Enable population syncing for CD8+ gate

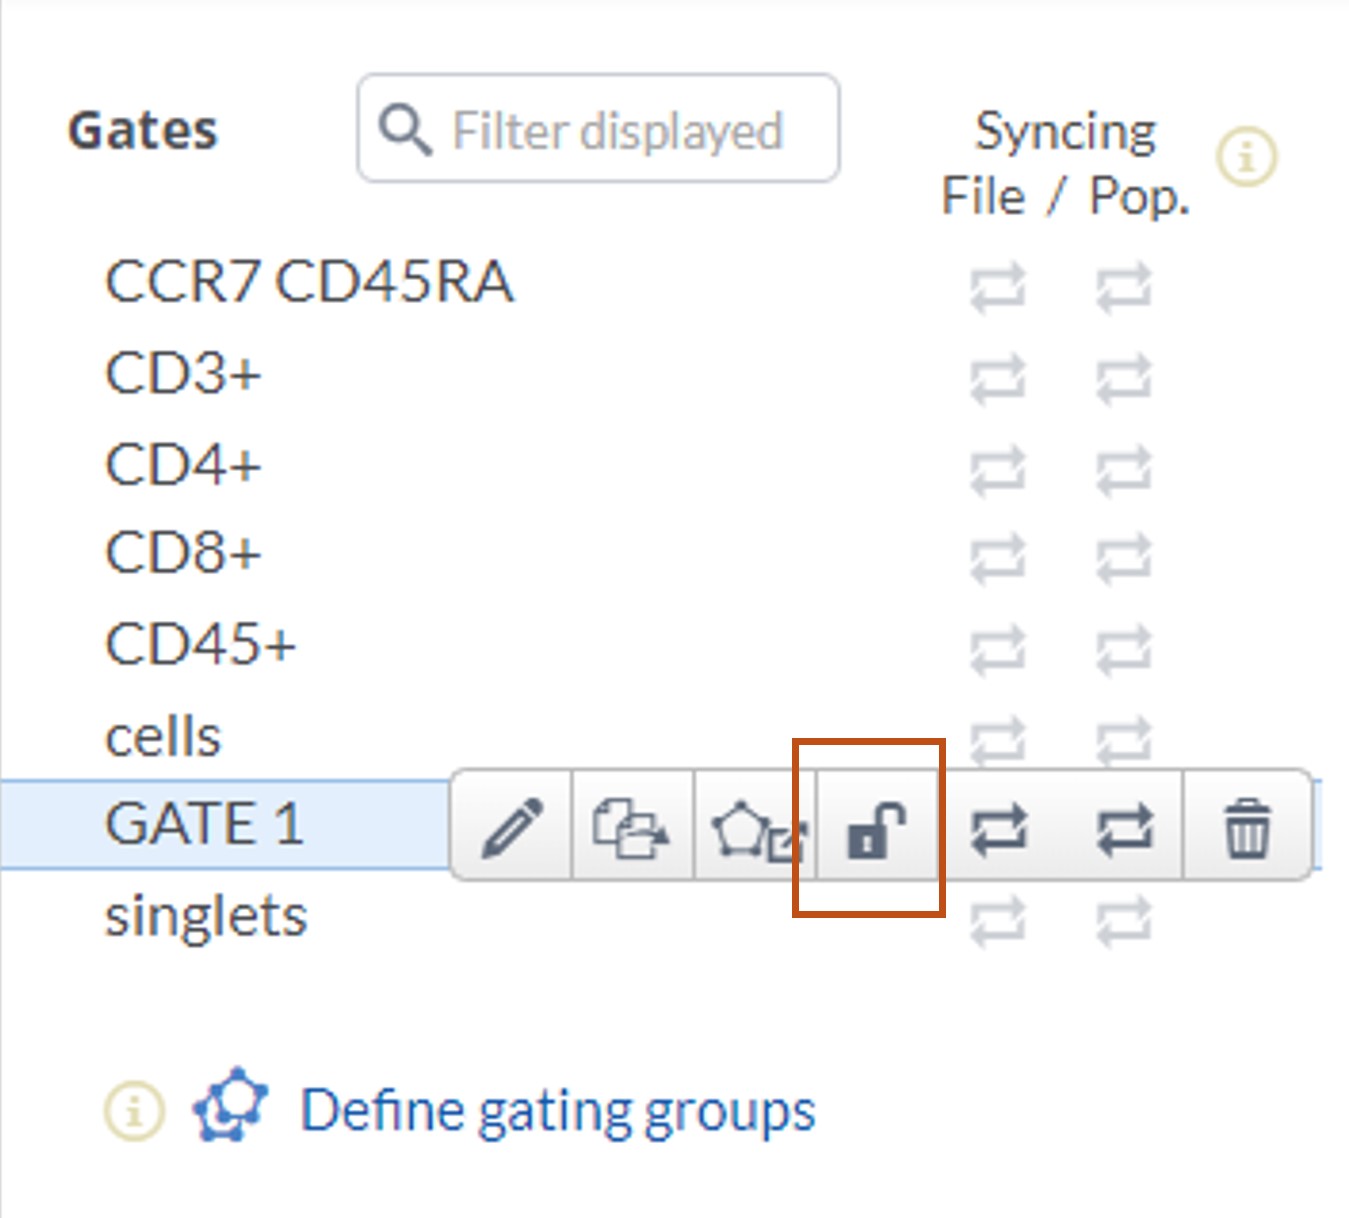(x=1124, y=558)
